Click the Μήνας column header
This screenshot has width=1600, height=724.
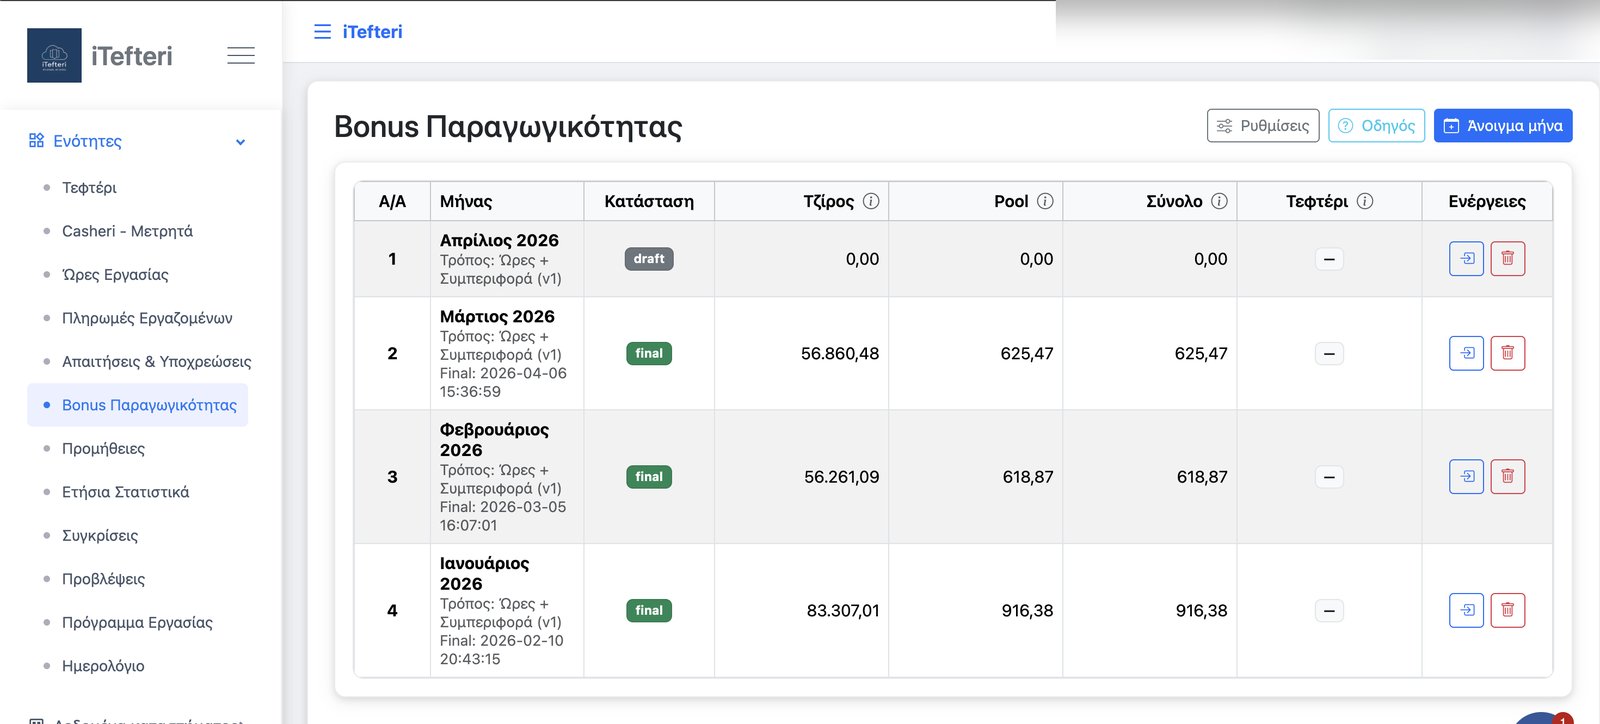pyautogui.click(x=507, y=201)
